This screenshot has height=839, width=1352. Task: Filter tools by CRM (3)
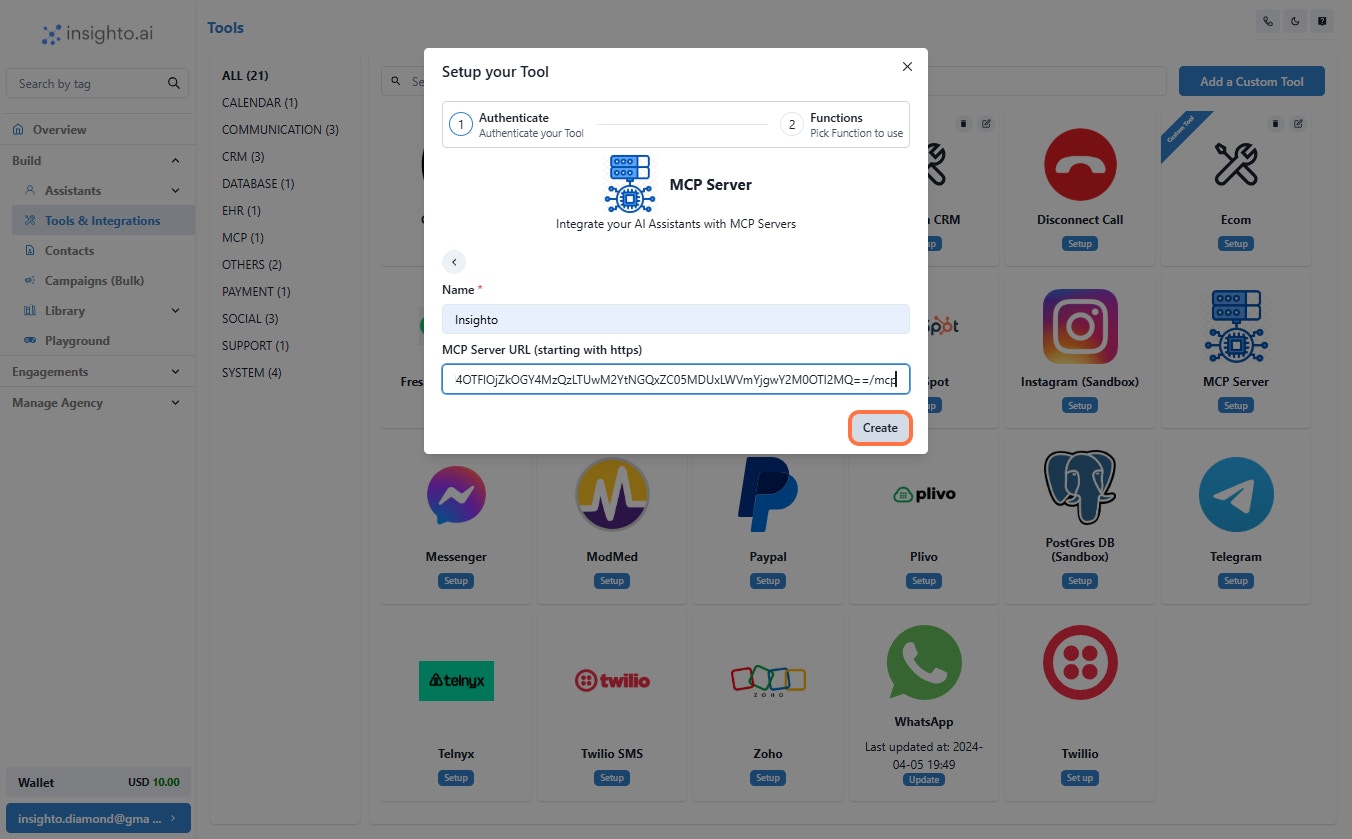coord(243,157)
